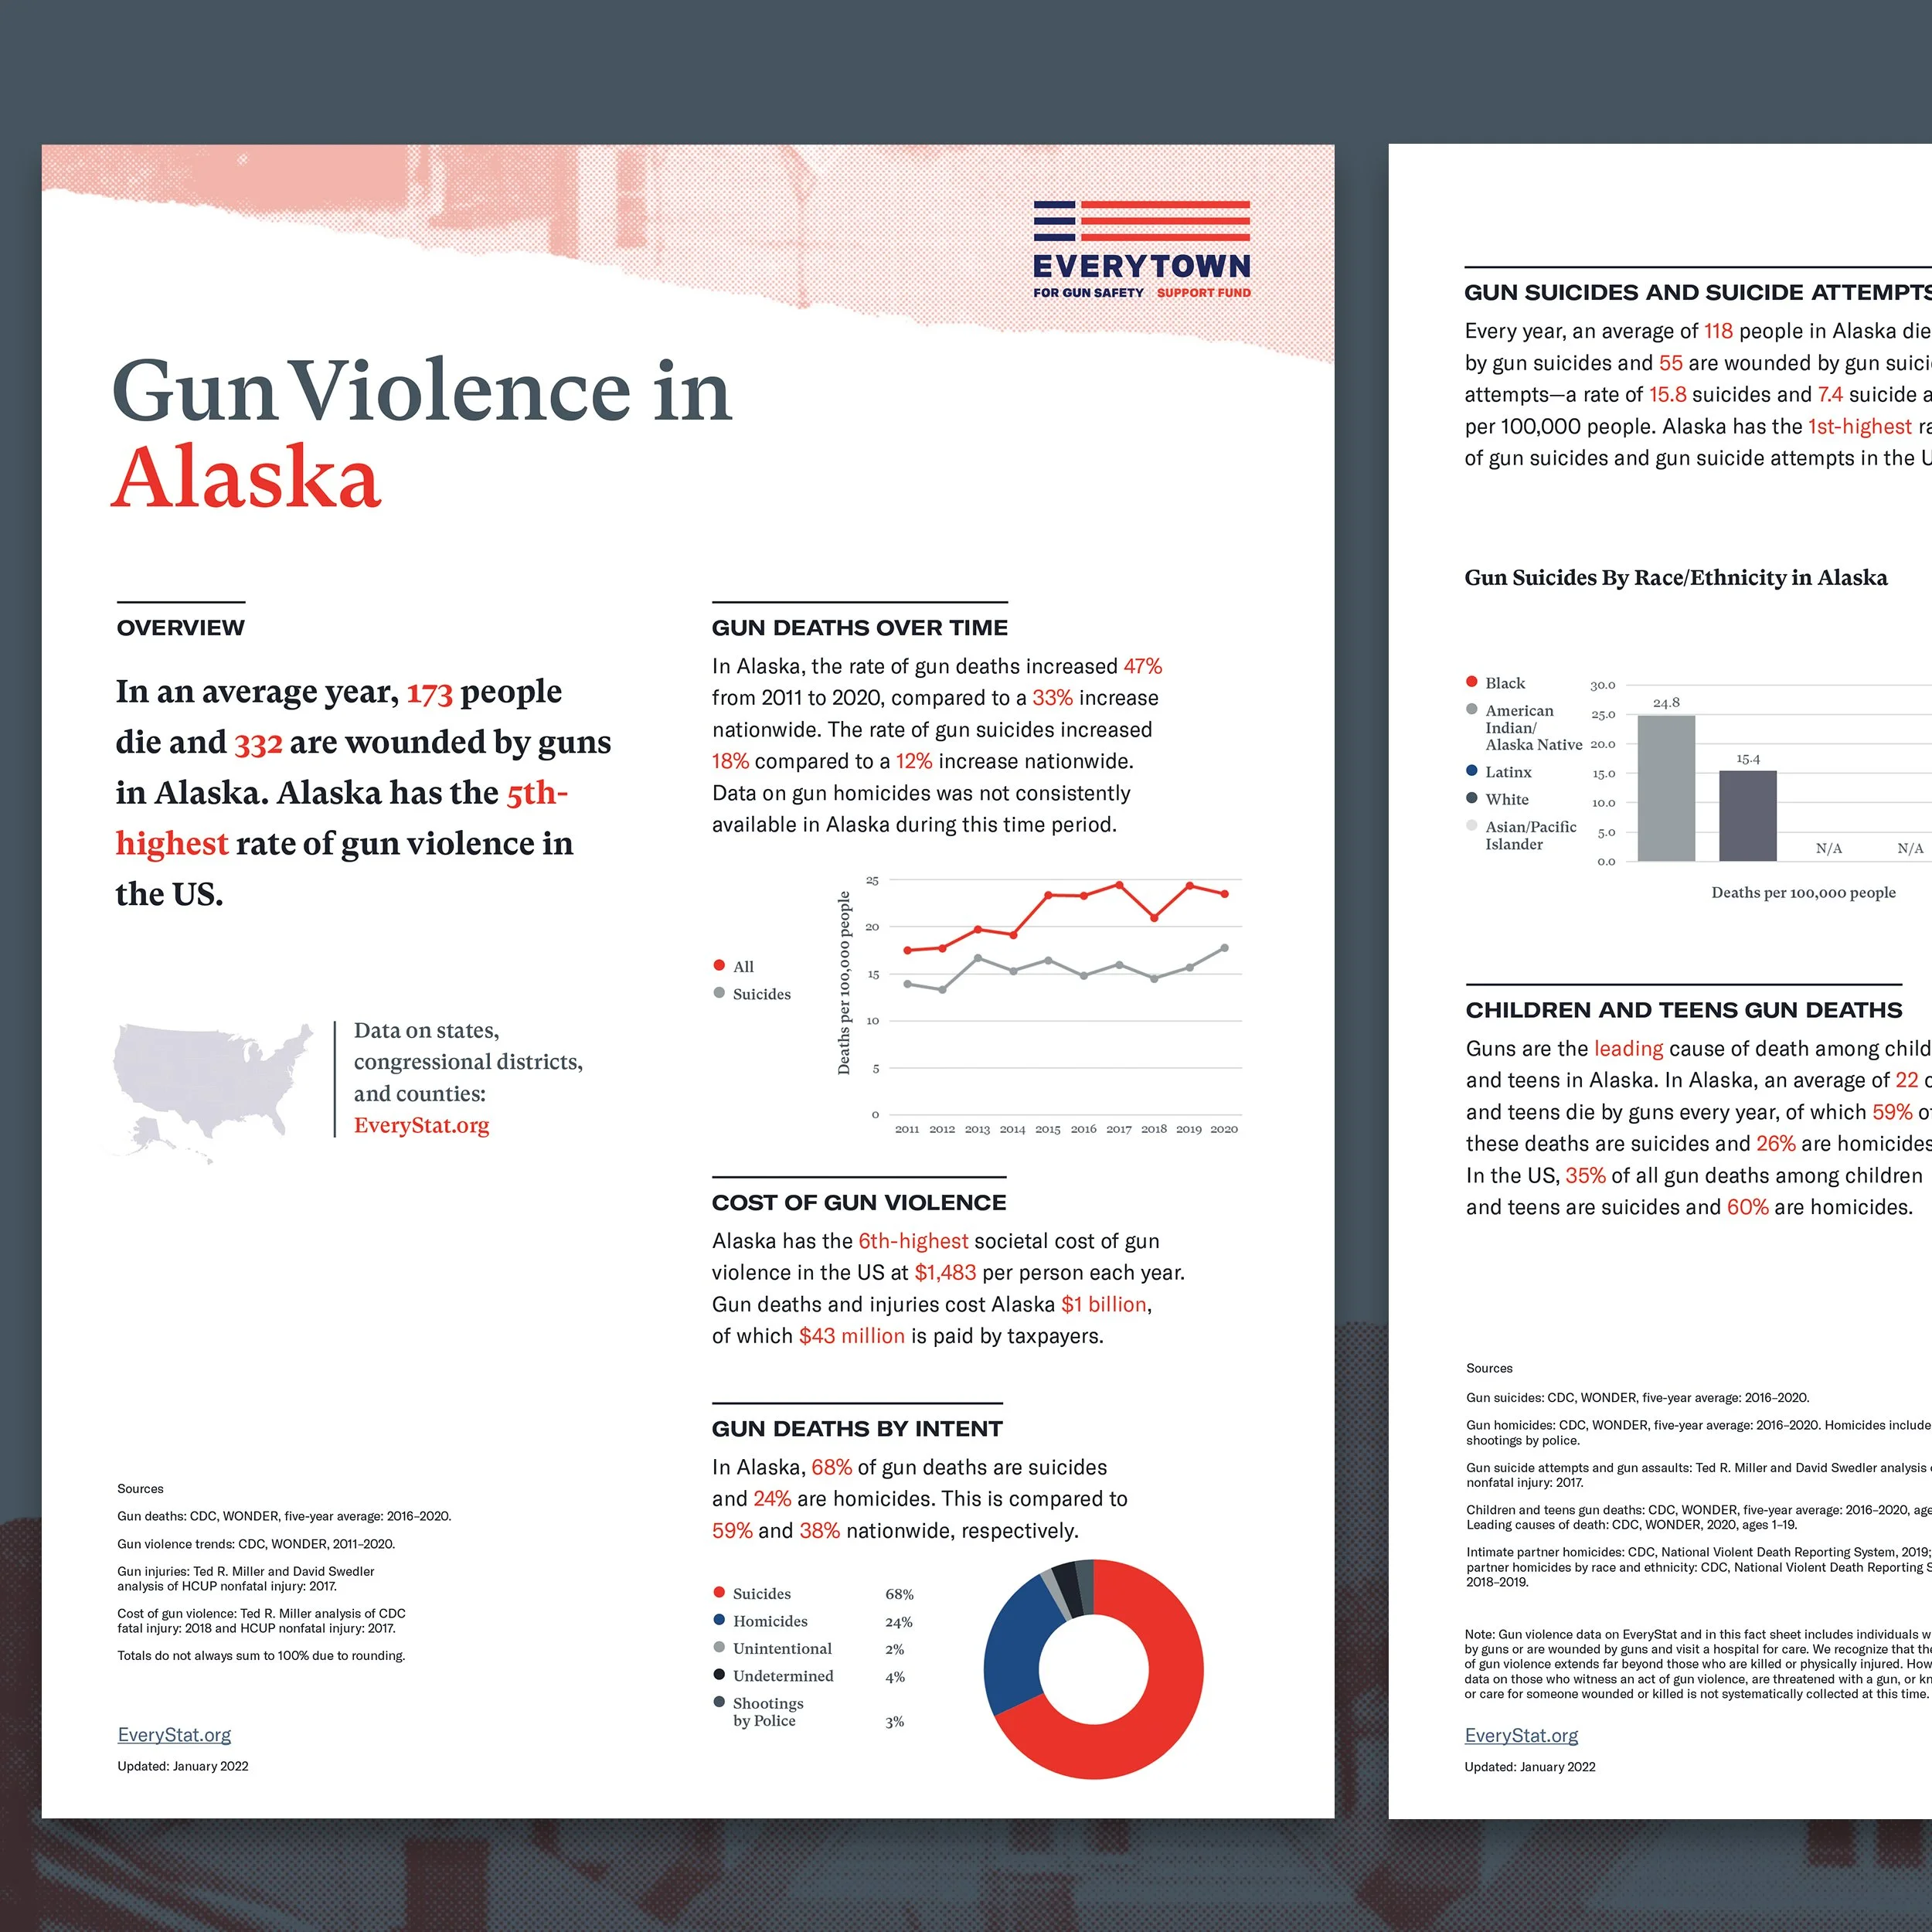Click the black 'Undetermined' legend dot
Screen dimensions: 1932x1932
click(719, 1674)
